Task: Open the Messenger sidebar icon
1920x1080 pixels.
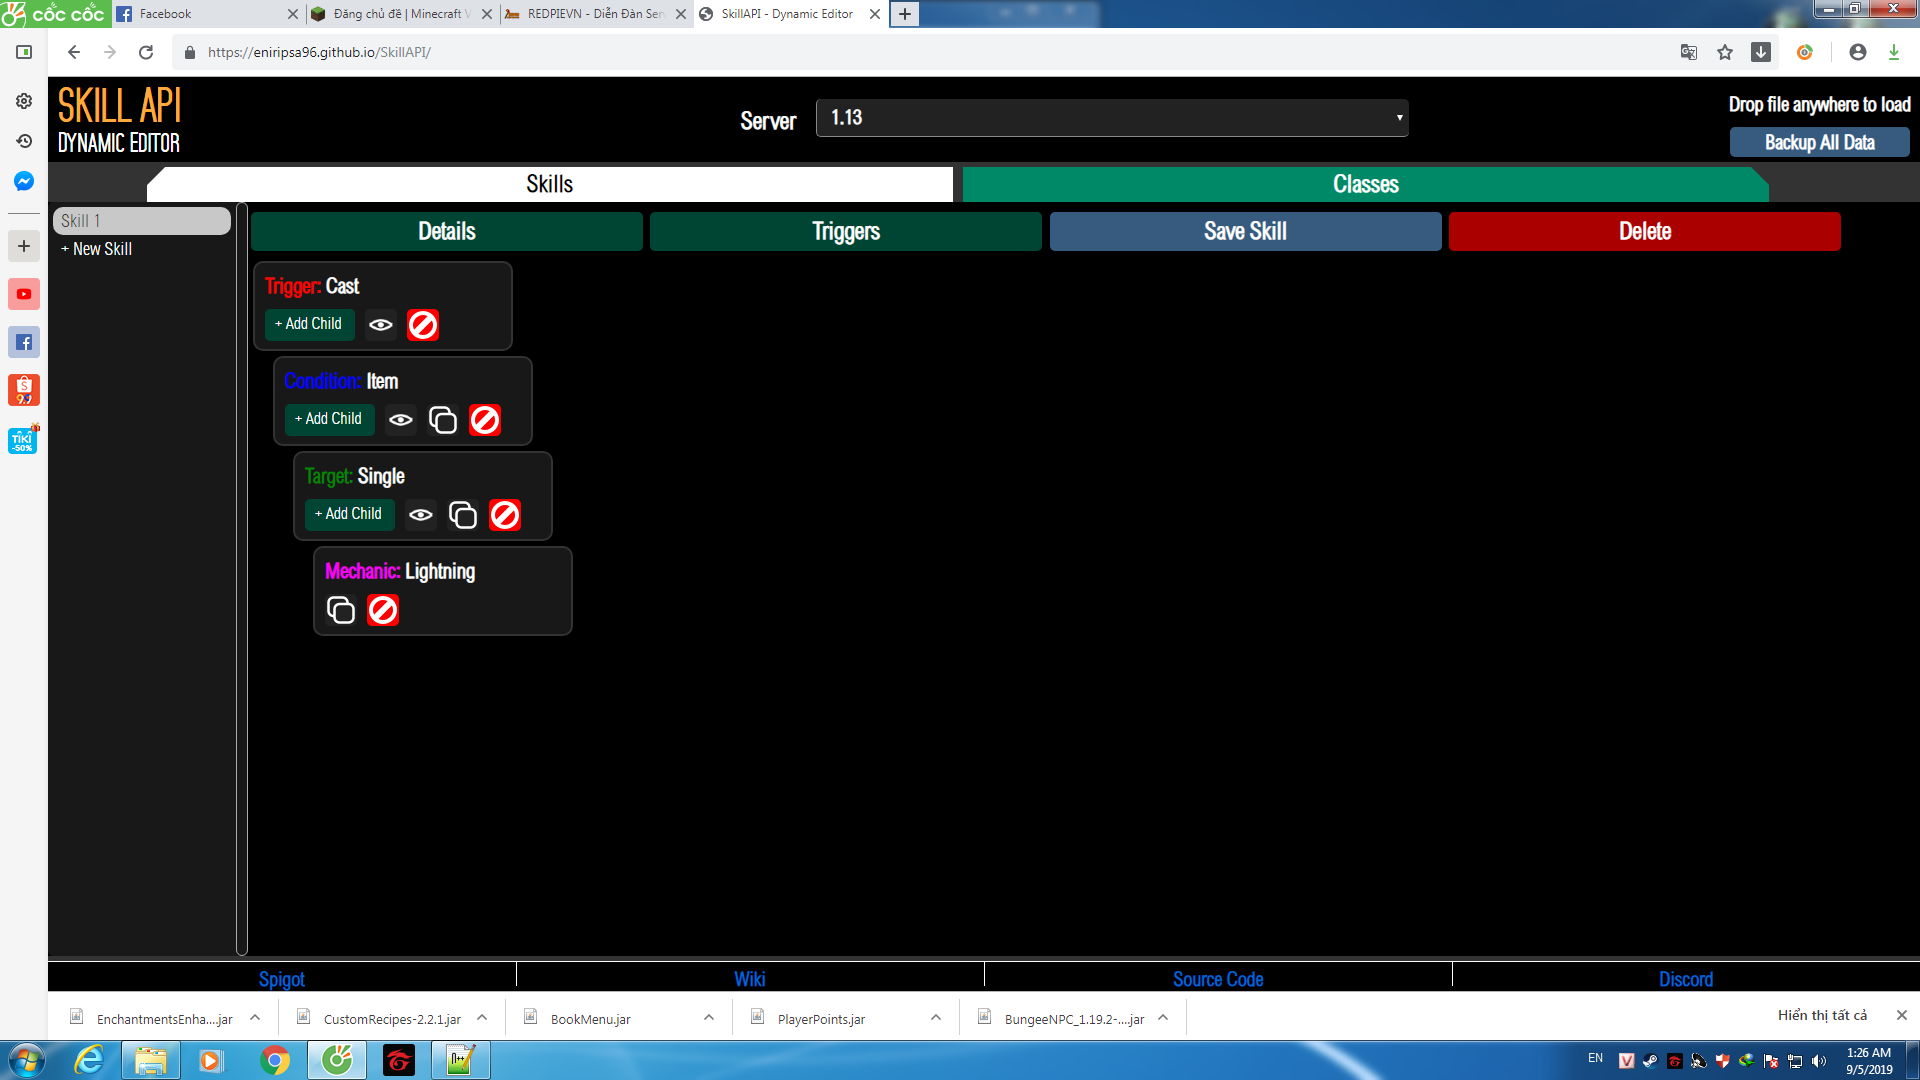Action: tap(24, 181)
